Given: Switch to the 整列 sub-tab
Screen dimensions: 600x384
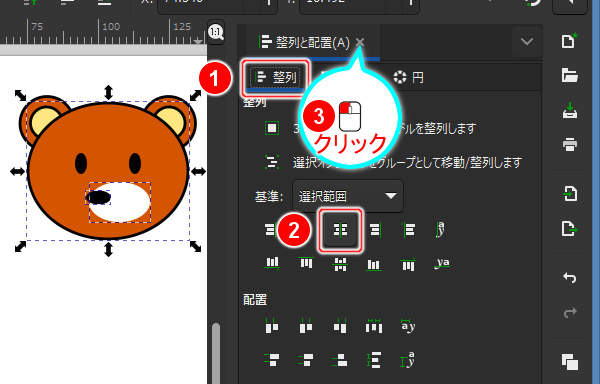Looking at the screenshot, I should point(276,78).
